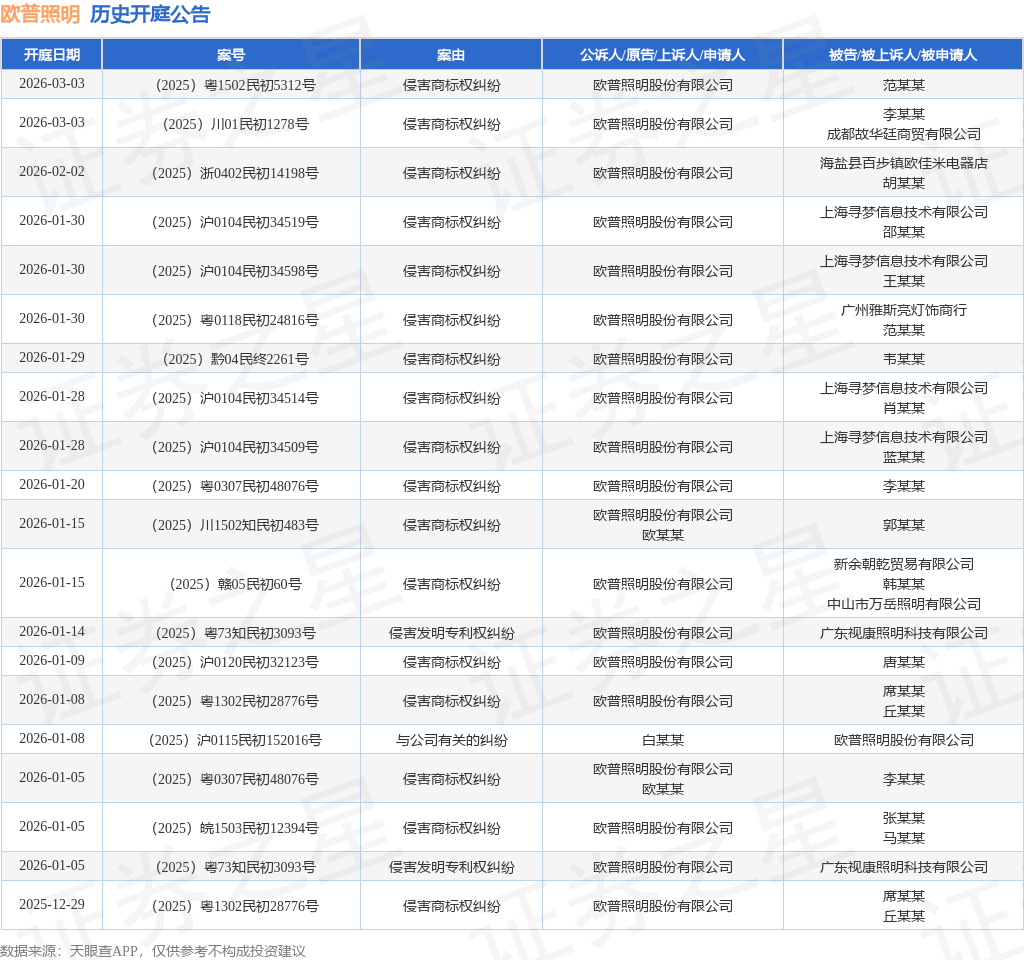Click case number （2025）黔04民终2261号
Viewport: 1024px width, 960px height.
[x=236, y=359]
